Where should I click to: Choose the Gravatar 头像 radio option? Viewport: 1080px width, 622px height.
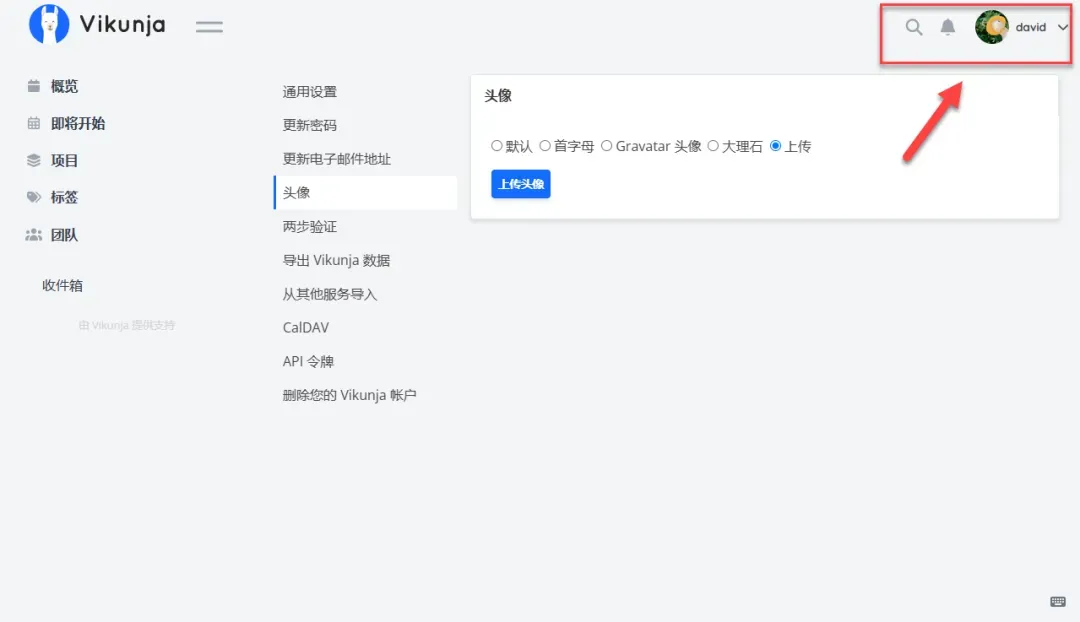pos(607,146)
